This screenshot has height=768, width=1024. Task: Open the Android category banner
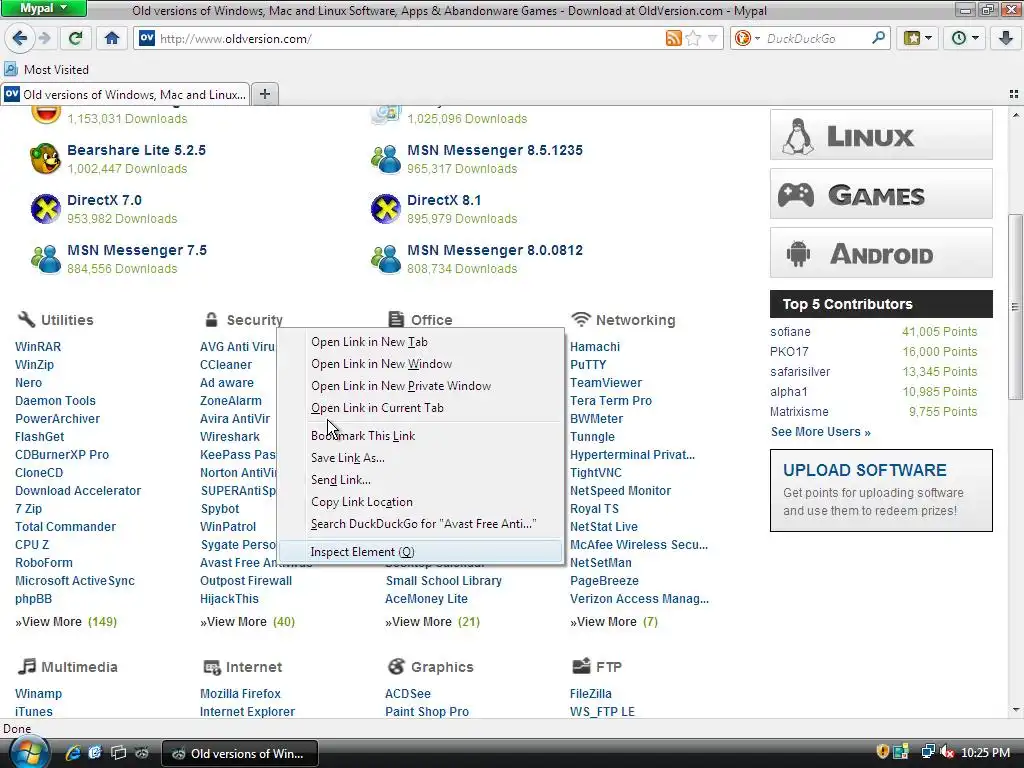pyautogui.click(x=881, y=253)
